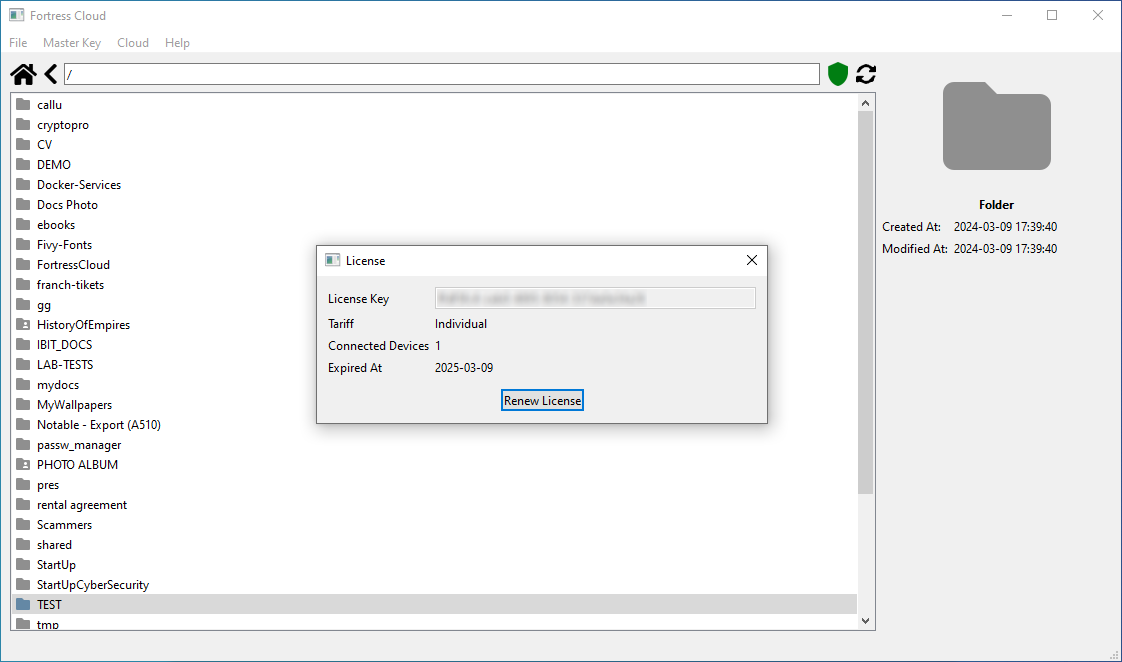1122x662 pixels.
Task: Click the License dialog icon in its title bar
Action: 332,259
